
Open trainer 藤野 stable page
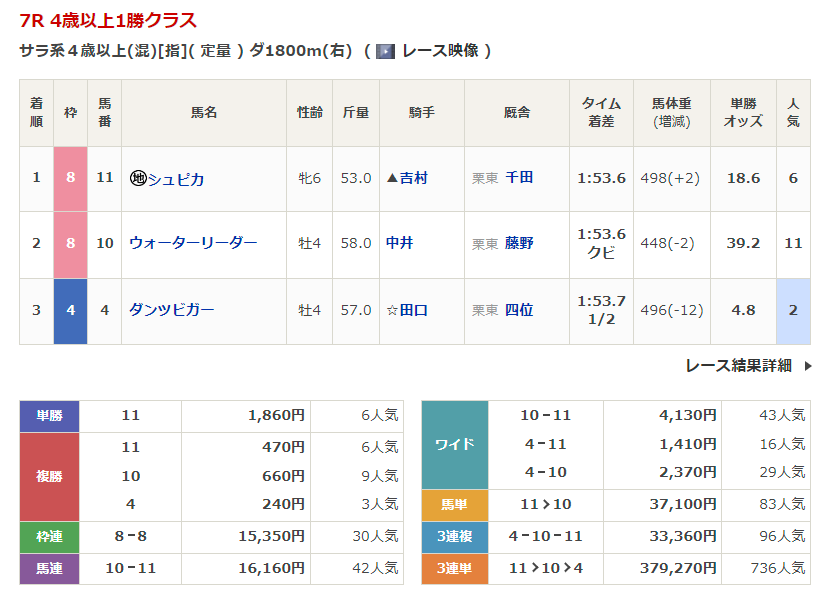click(519, 243)
